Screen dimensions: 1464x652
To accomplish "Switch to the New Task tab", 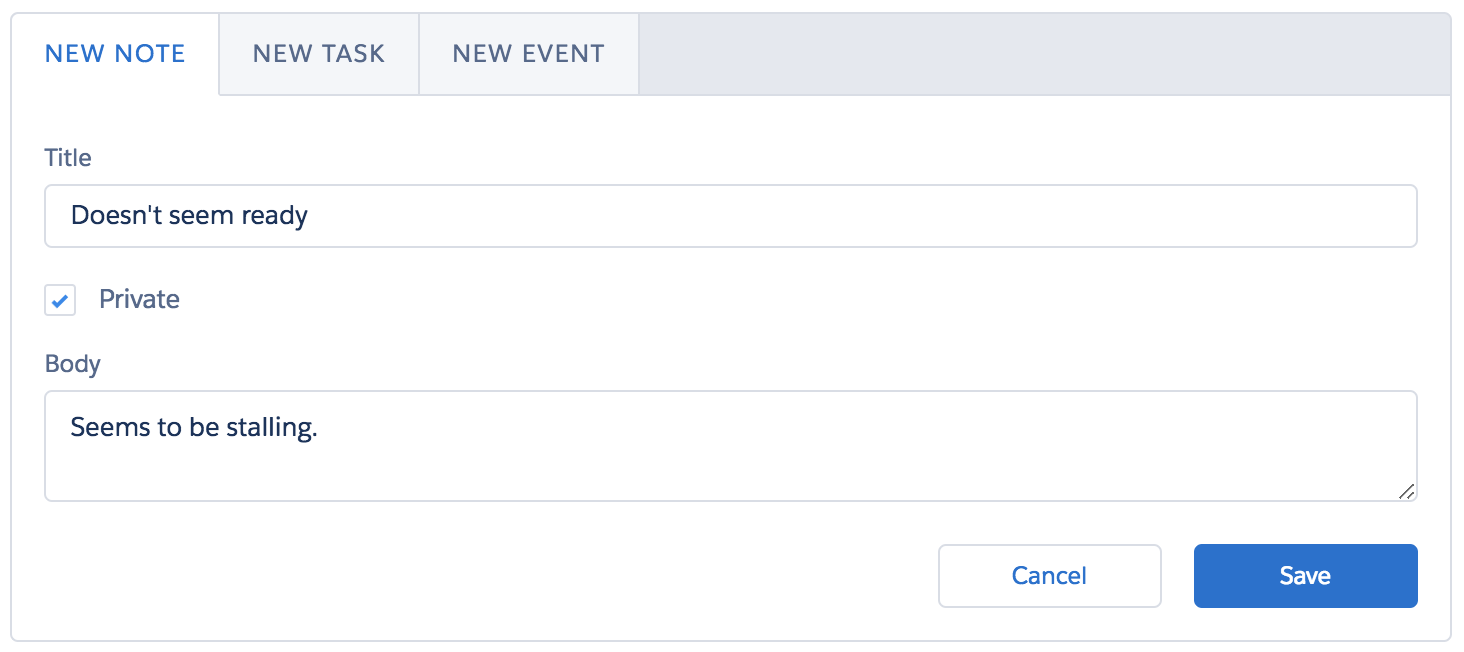I will (x=318, y=54).
